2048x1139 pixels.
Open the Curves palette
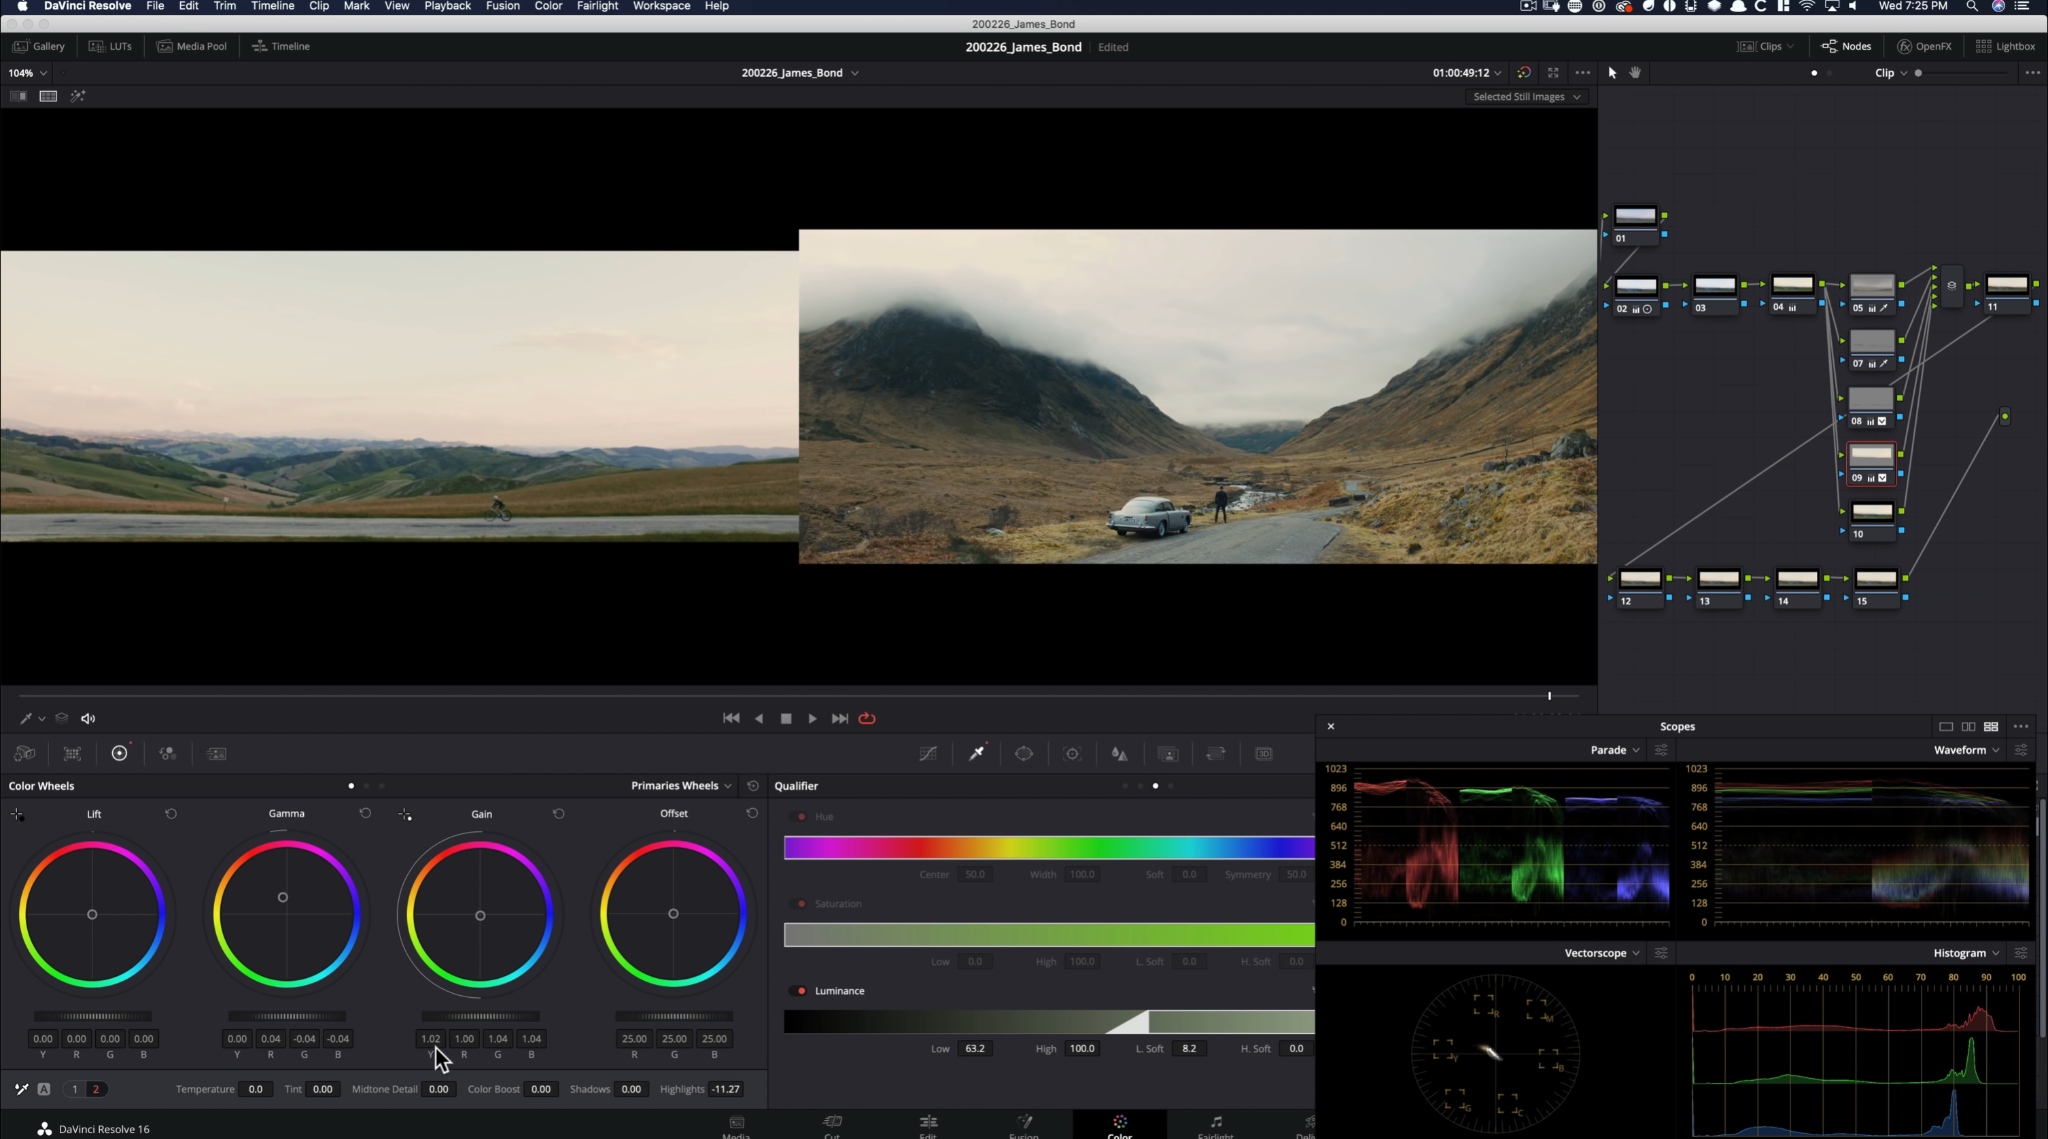pos(928,754)
